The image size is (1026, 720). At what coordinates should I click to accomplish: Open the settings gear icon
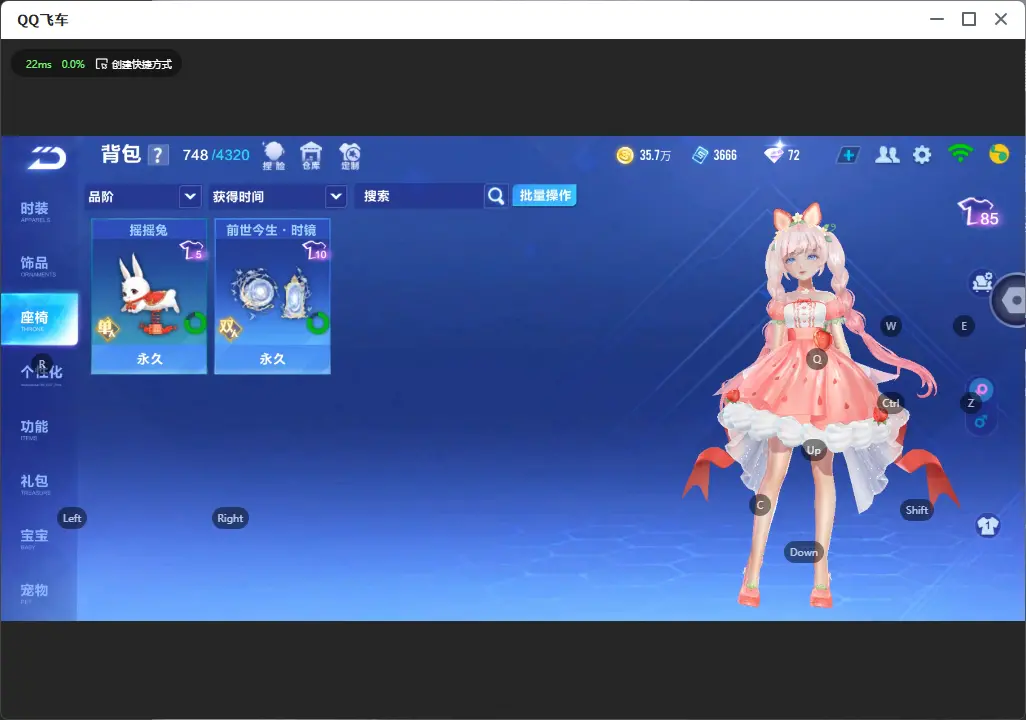922,155
